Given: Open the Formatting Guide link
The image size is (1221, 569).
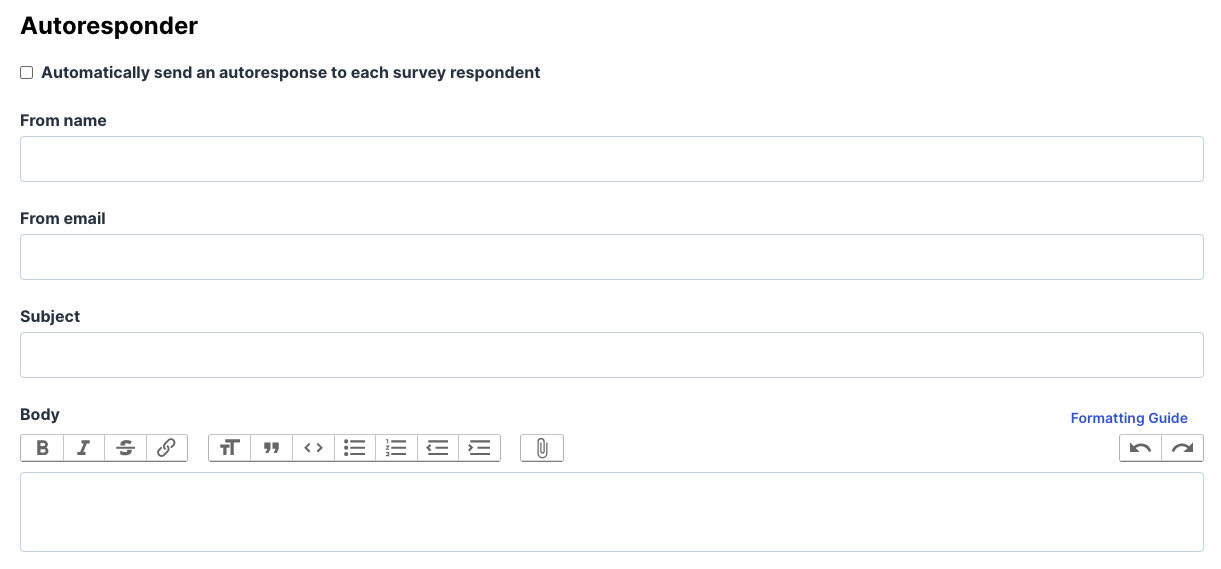Looking at the screenshot, I should pyautogui.click(x=1129, y=418).
